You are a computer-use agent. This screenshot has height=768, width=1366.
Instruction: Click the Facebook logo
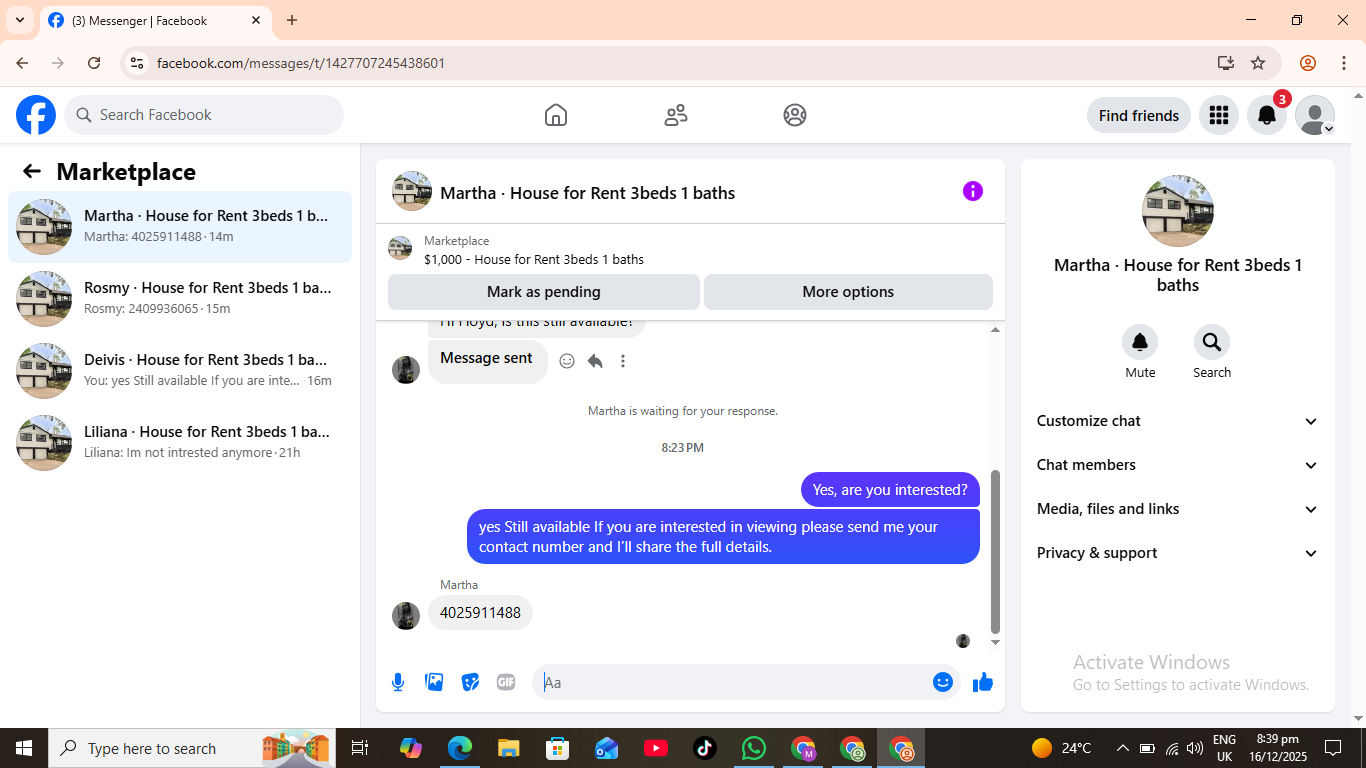point(36,115)
